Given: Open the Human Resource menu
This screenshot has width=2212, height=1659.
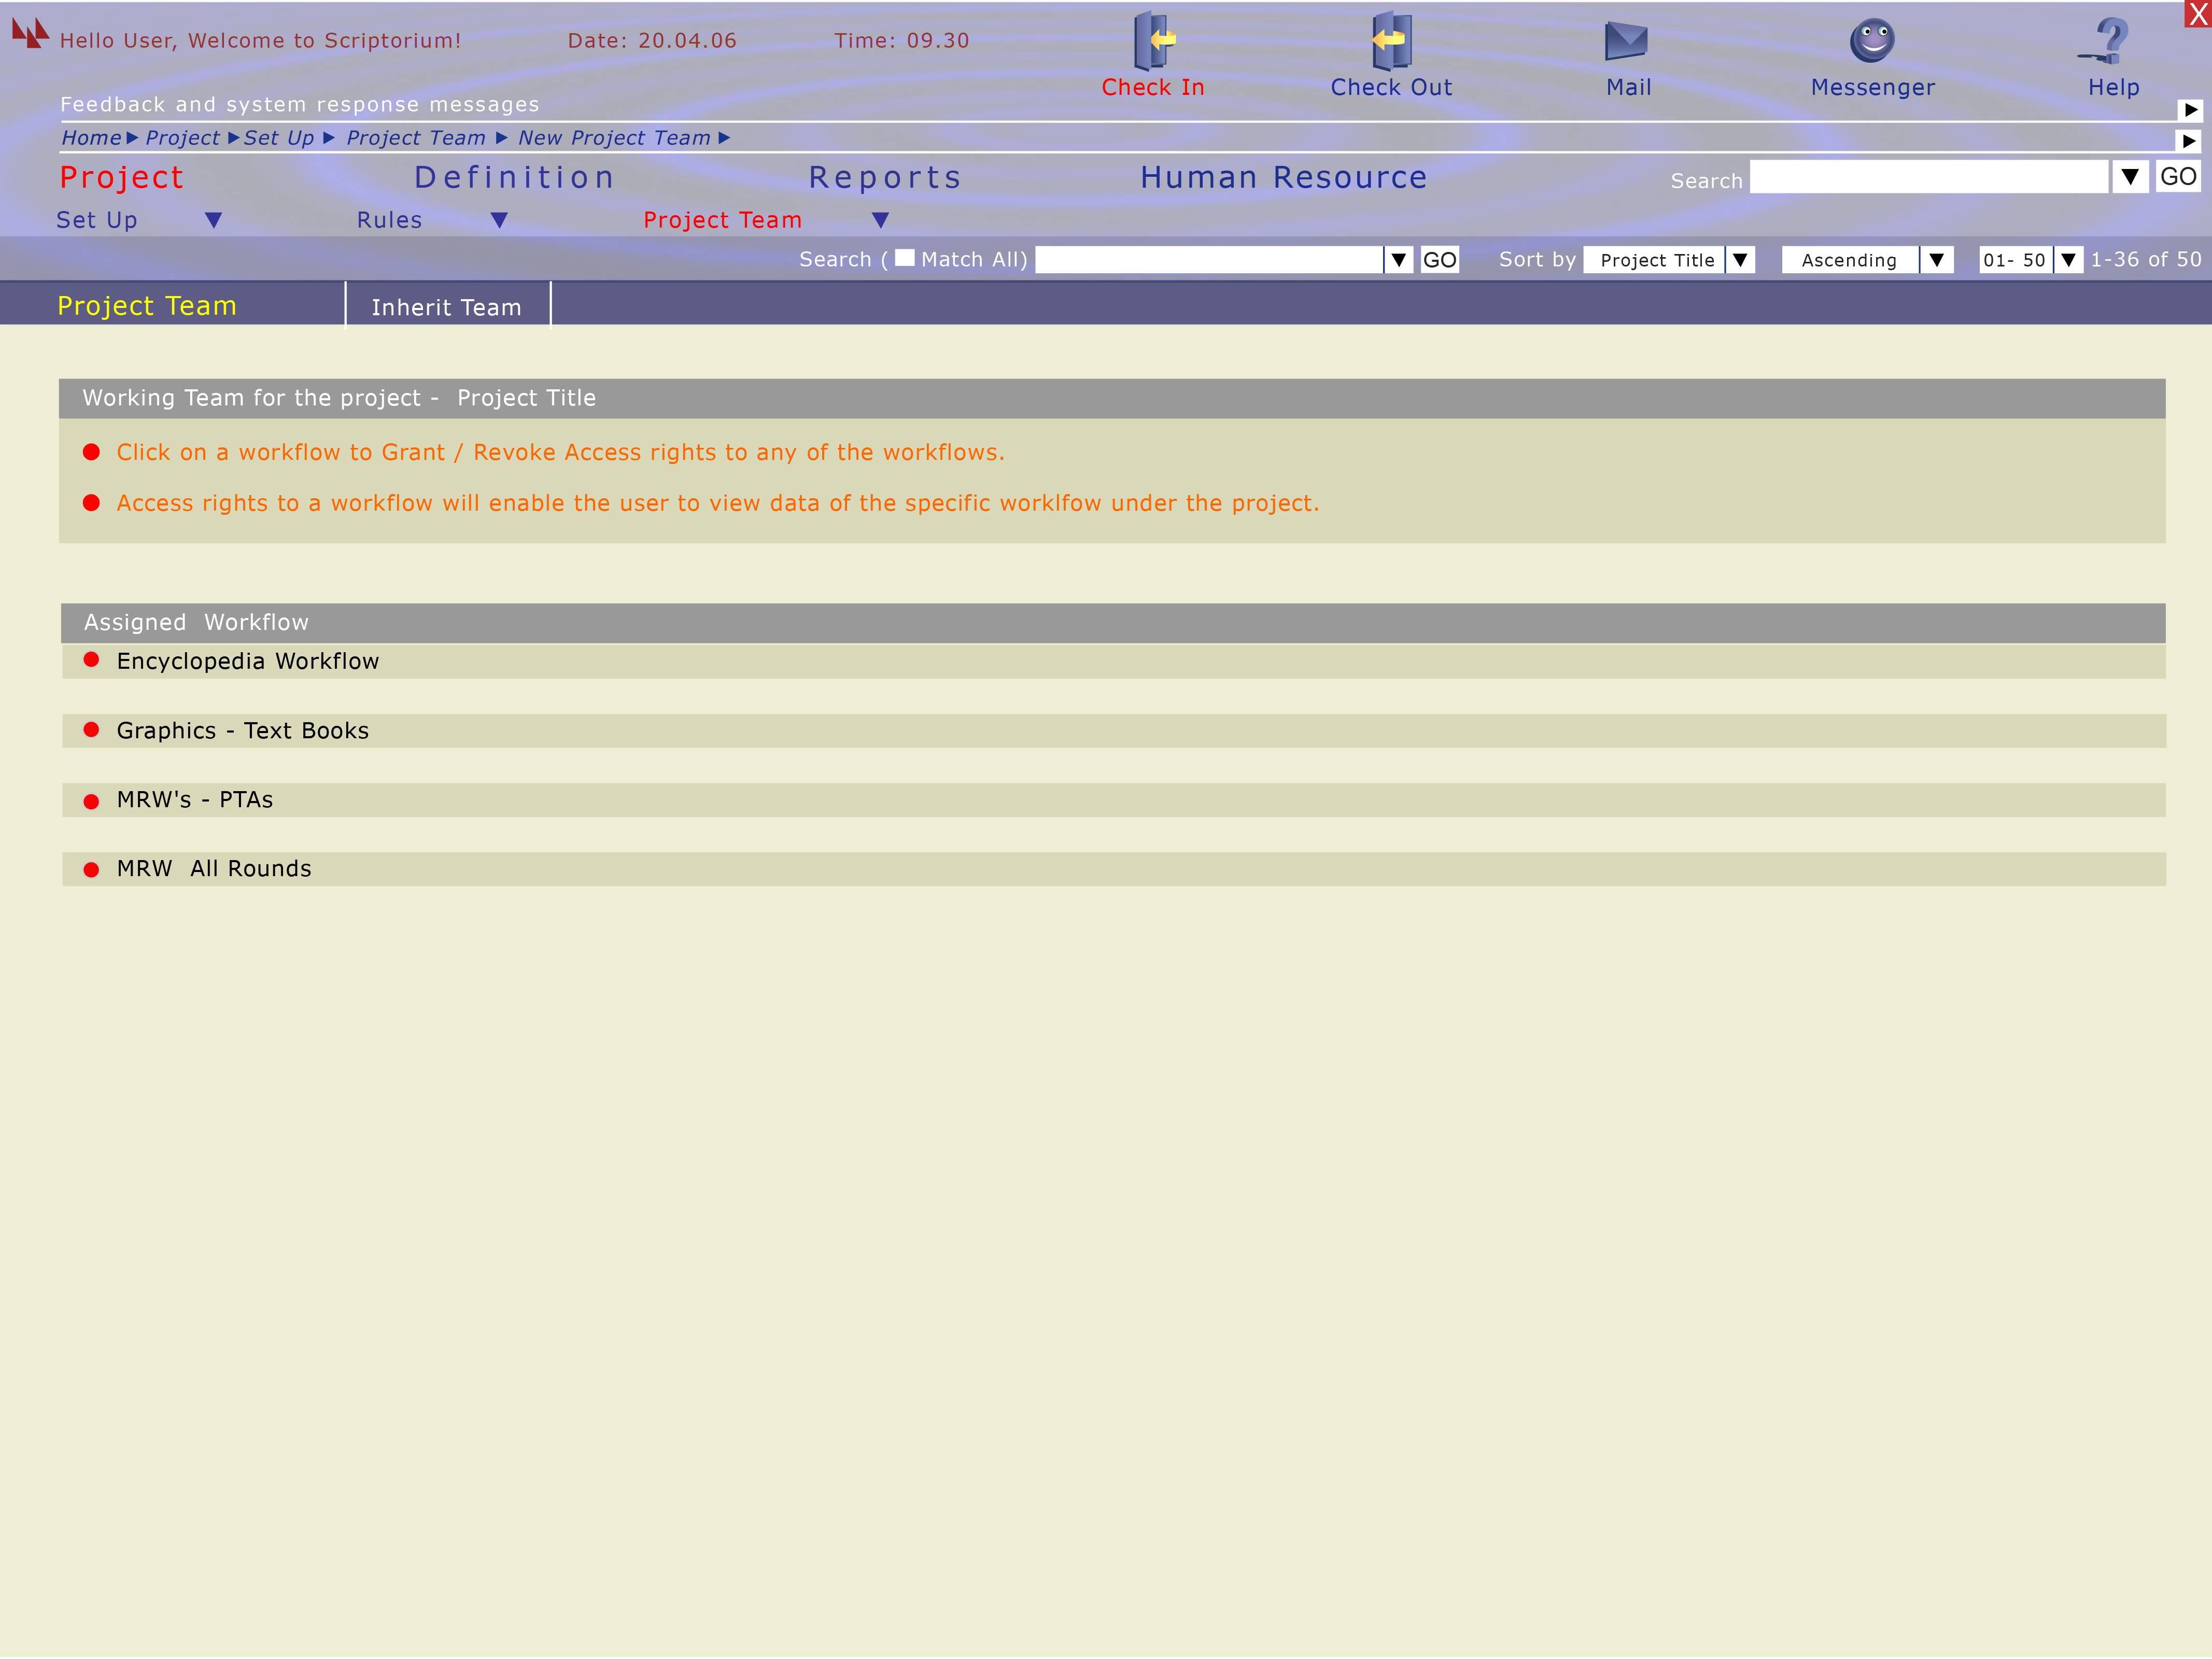Looking at the screenshot, I should pos(1283,178).
